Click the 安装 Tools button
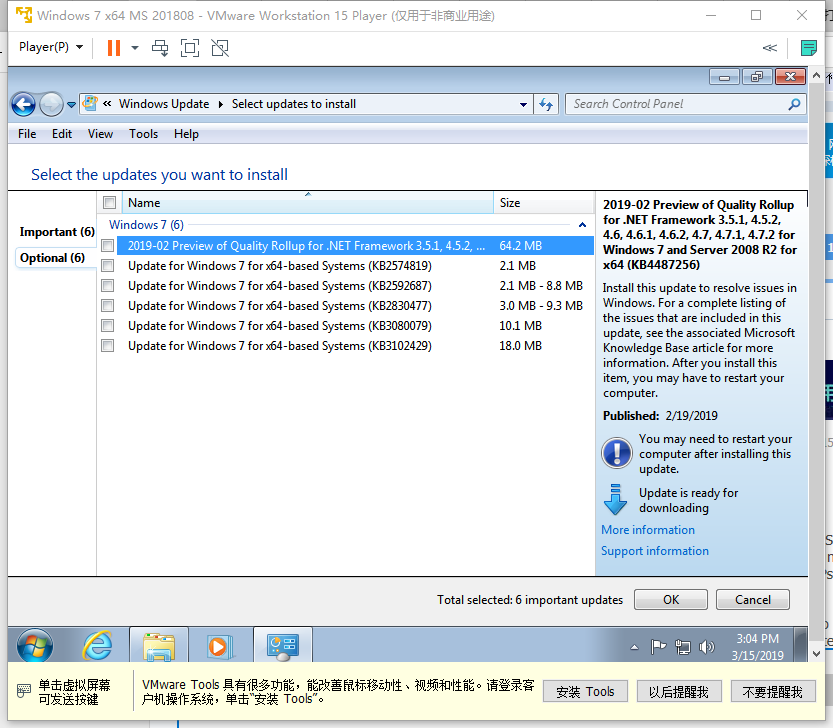The width and height of the screenshot is (833, 728). [x=585, y=691]
